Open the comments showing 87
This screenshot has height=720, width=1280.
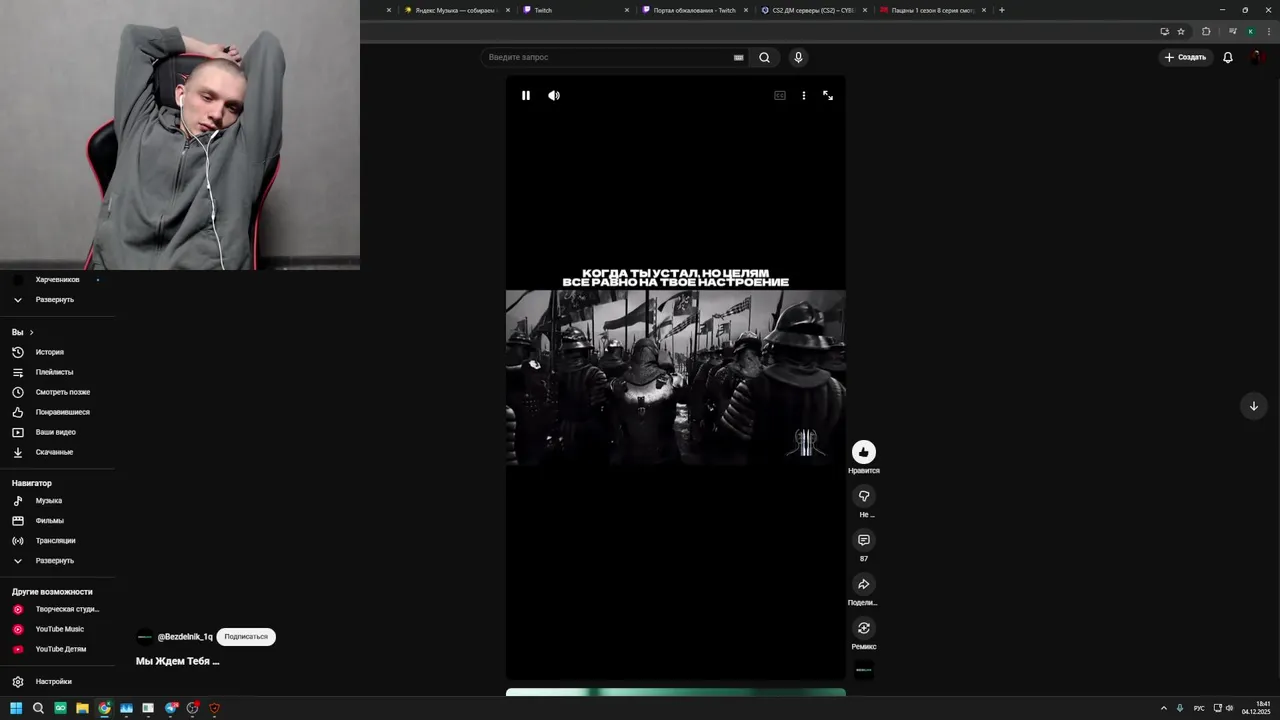[864, 540]
